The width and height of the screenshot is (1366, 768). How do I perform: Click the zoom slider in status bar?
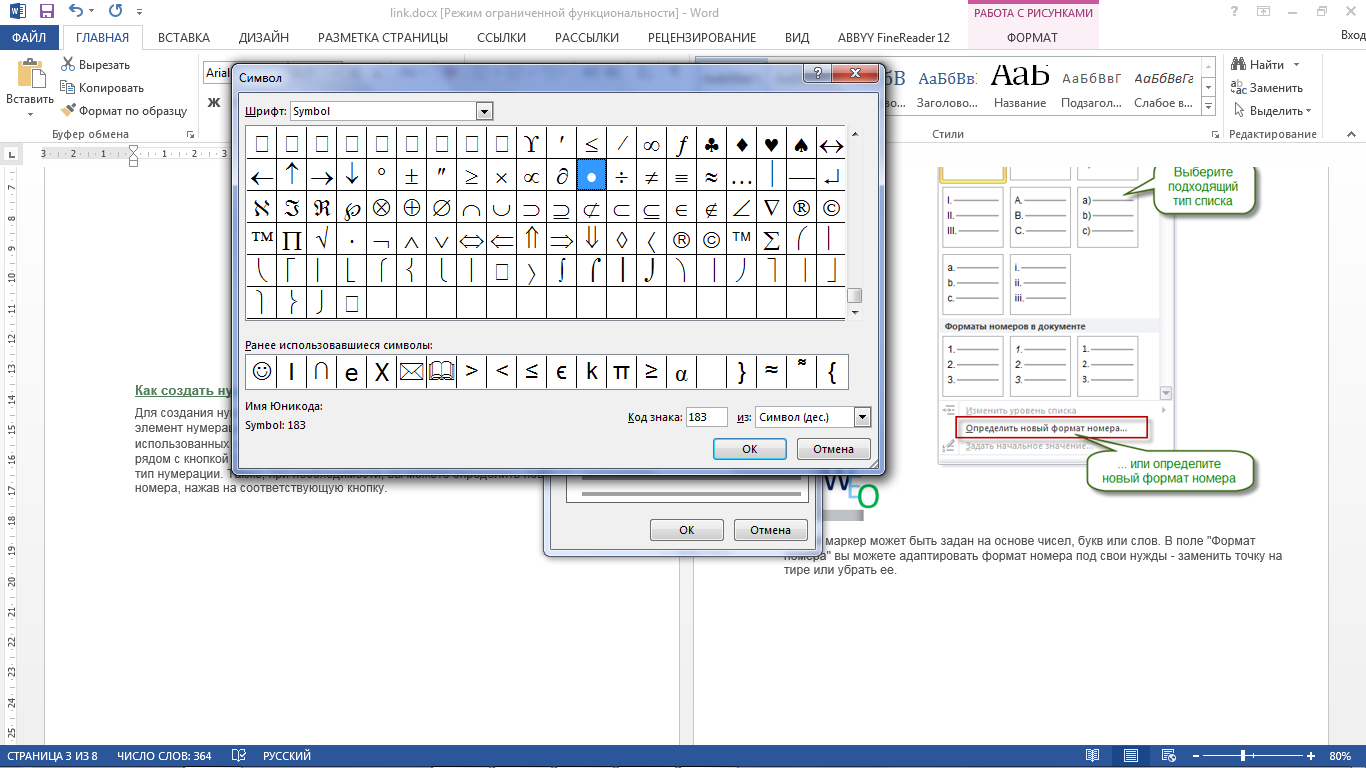pyautogui.click(x=1243, y=756)
